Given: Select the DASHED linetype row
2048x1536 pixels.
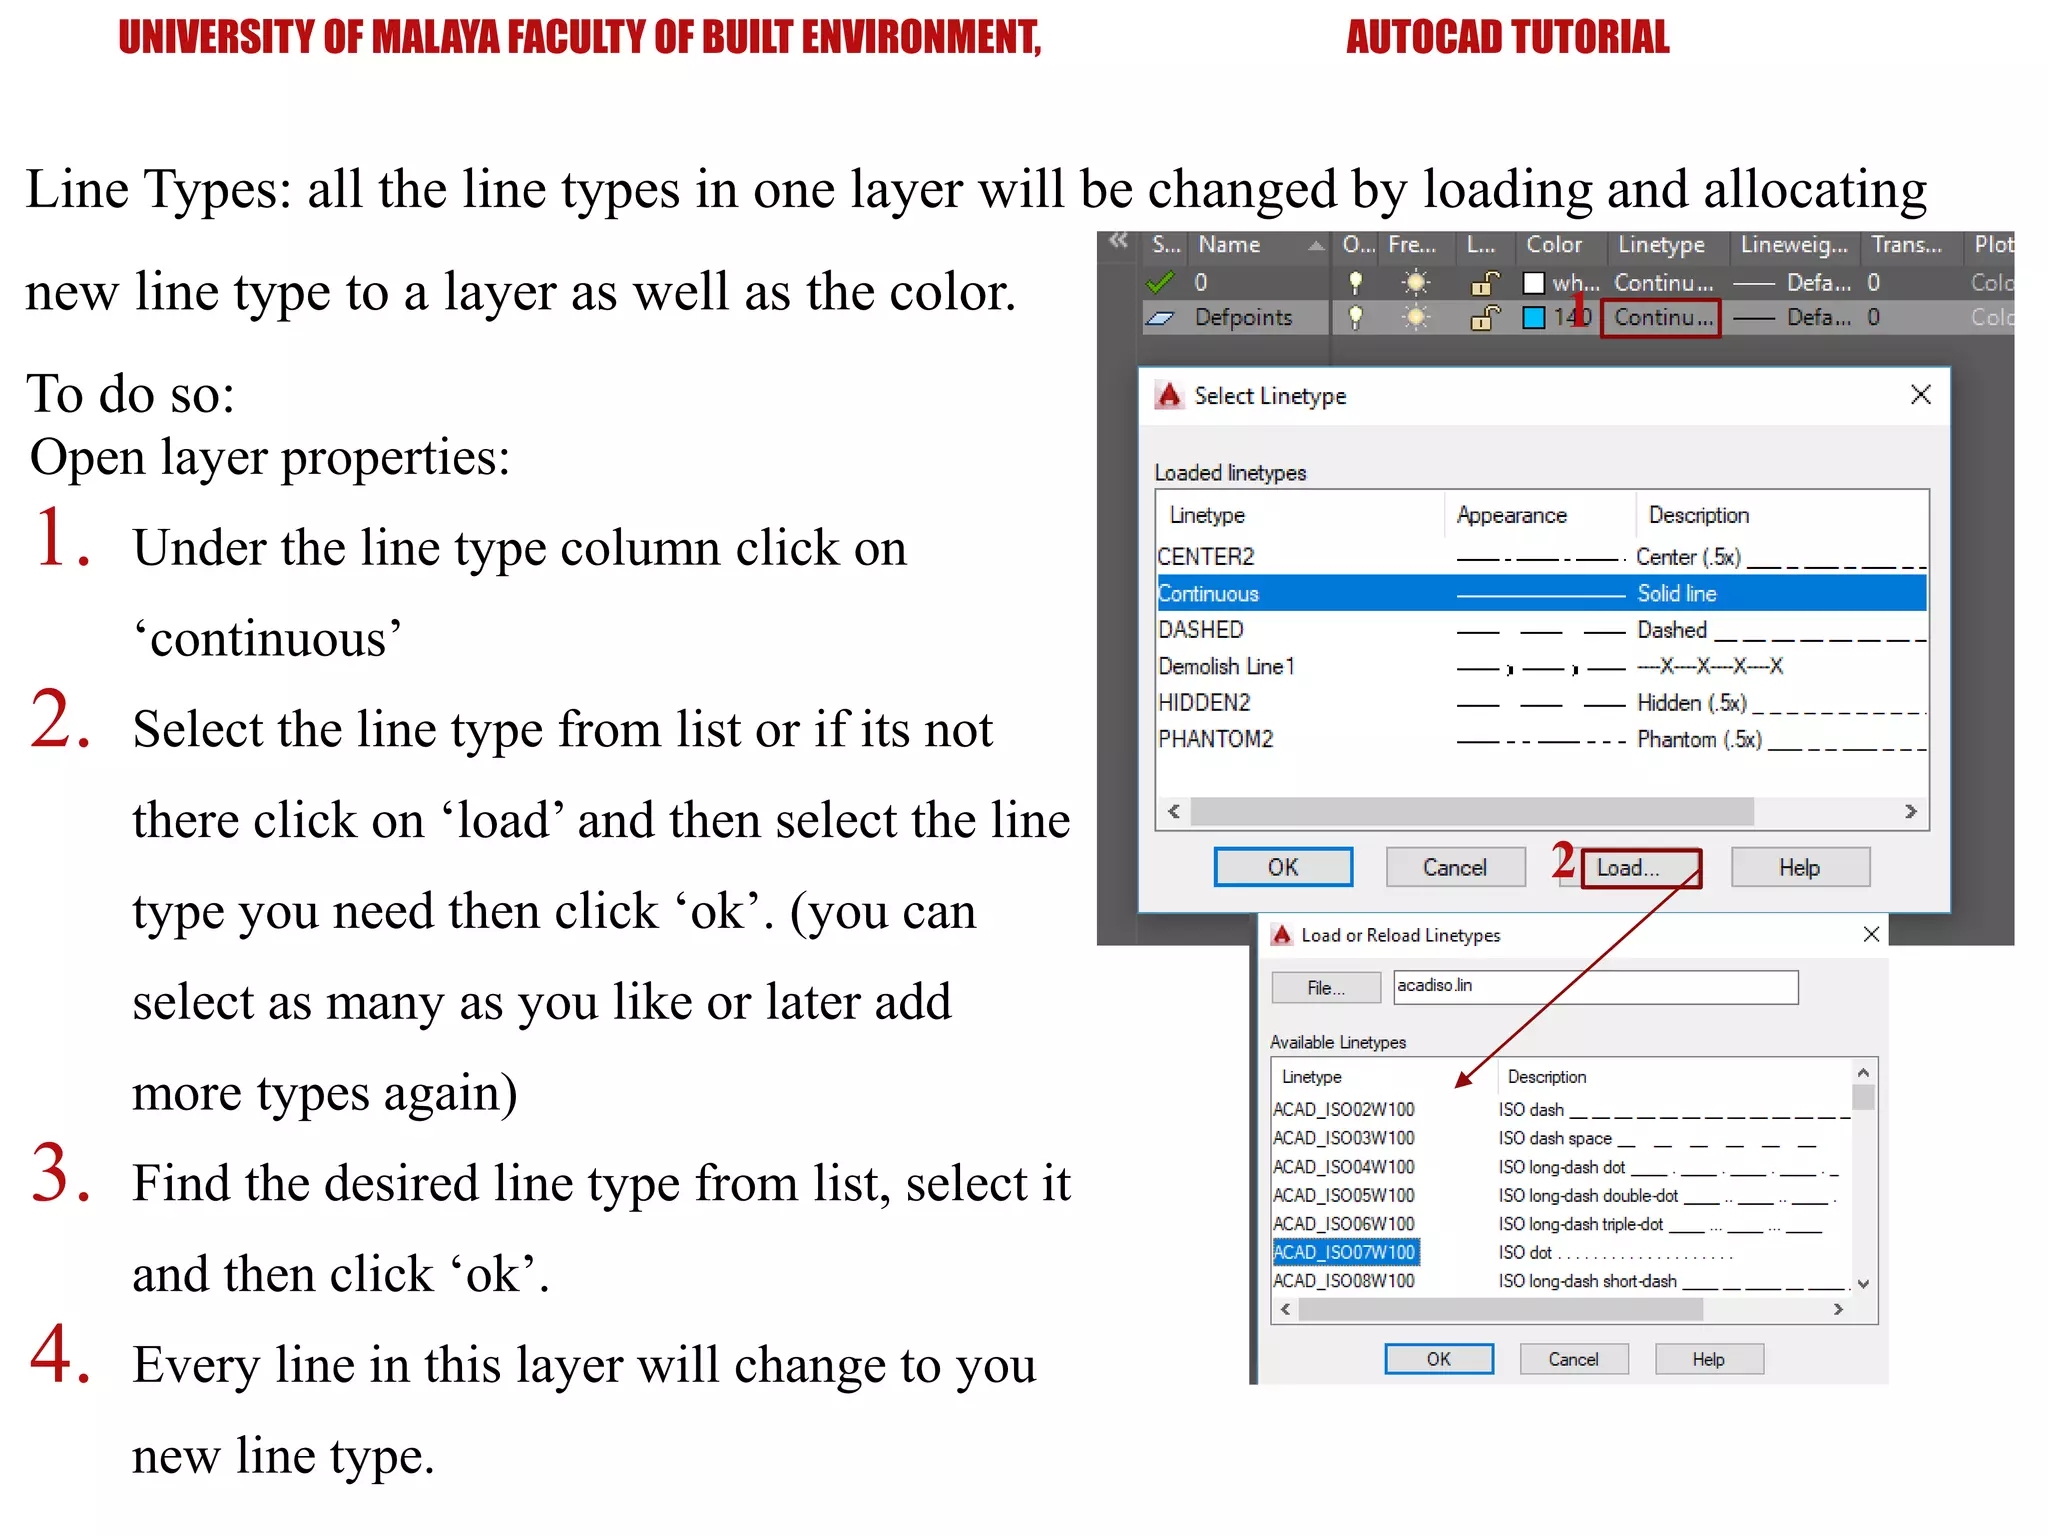Looking at the screenshot, I should (1541, 630).
